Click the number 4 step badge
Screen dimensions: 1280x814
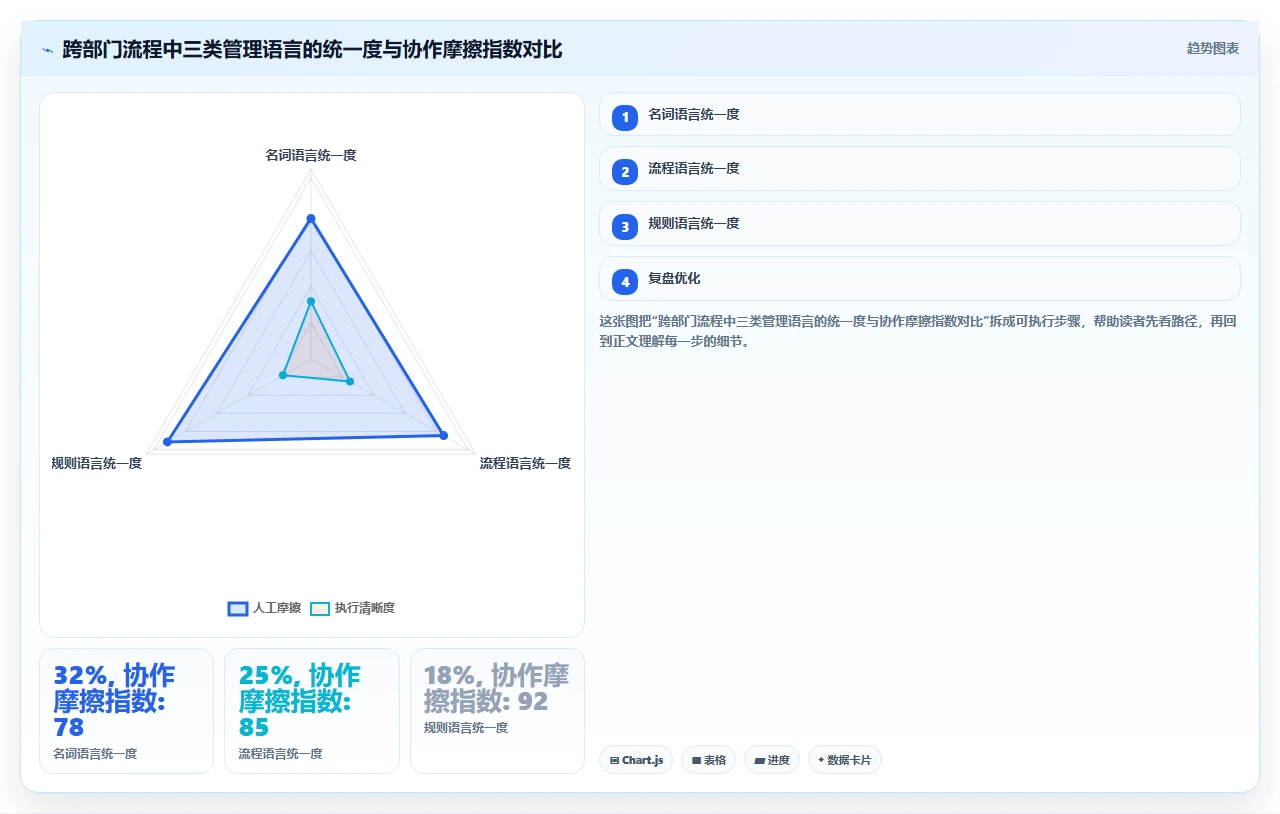[x=625, y=282]
